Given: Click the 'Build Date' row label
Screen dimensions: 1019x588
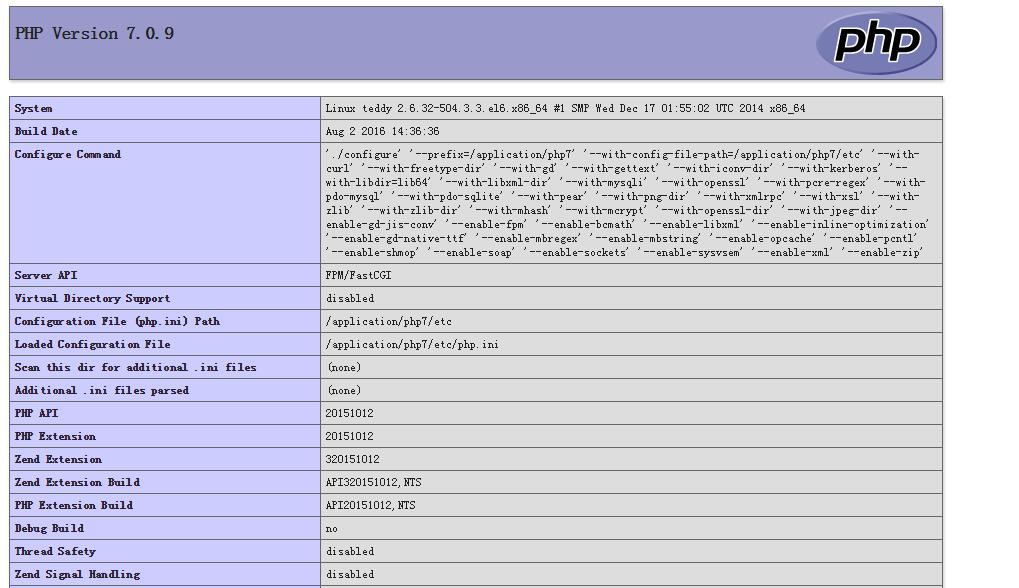Looking at the screenshot, I should click(45, 131).
